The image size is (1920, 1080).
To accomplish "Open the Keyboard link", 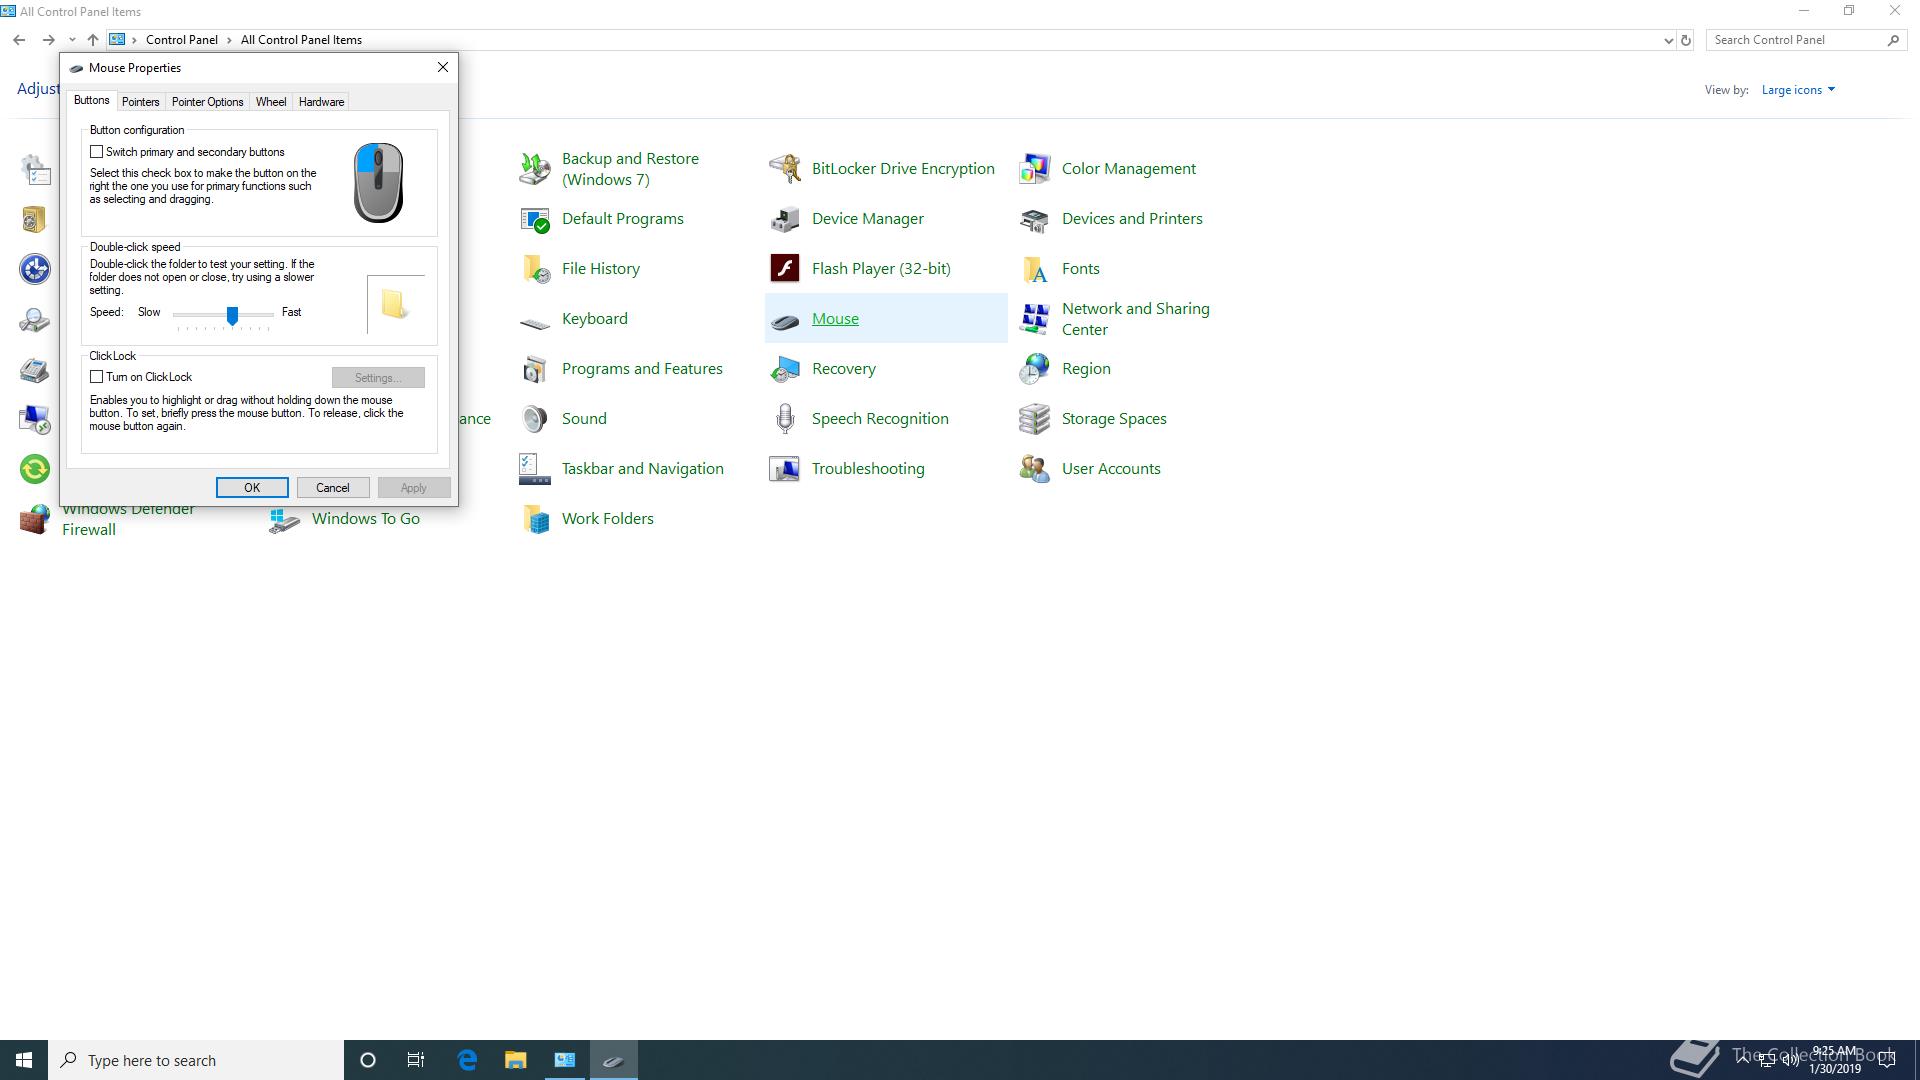I will [595, 319].
